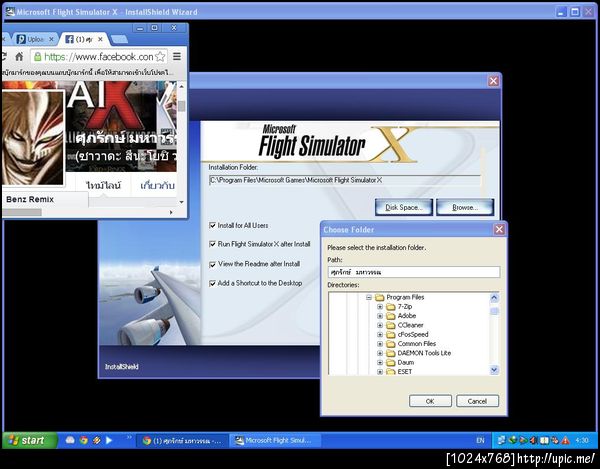Click the blue play arrow quick launch icon
600x469 pixels.
(109, 440)
